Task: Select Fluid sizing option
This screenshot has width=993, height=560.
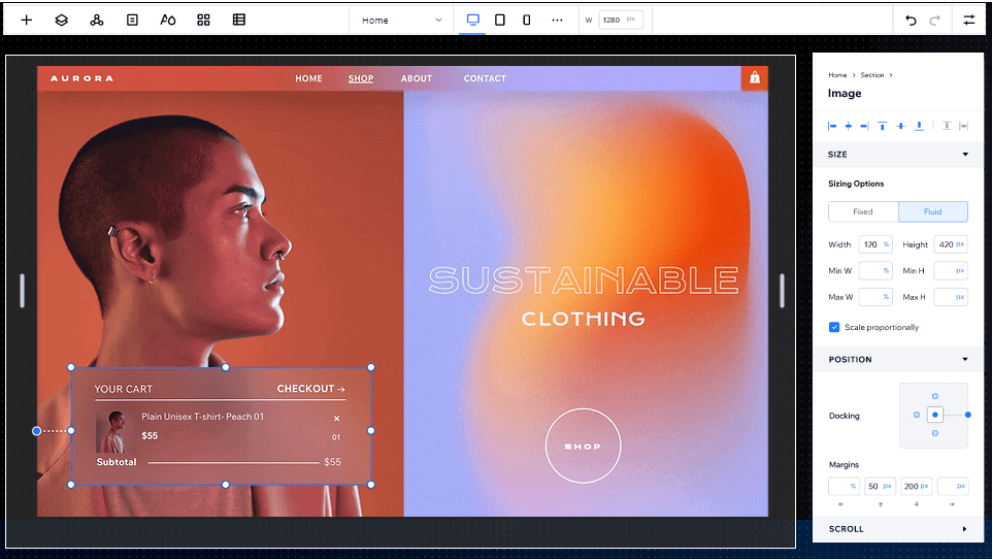Action: click(x=933, y=212)
